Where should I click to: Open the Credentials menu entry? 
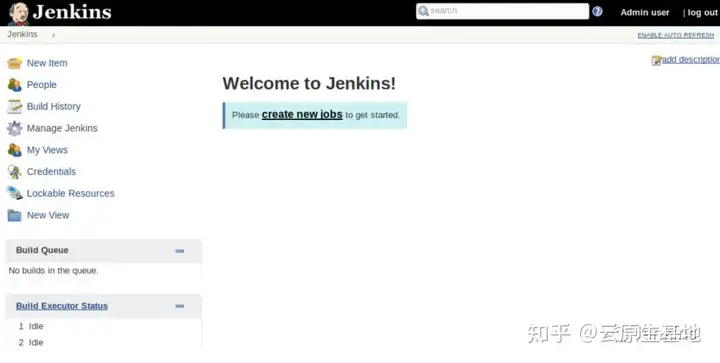click(x=51, y=172)
